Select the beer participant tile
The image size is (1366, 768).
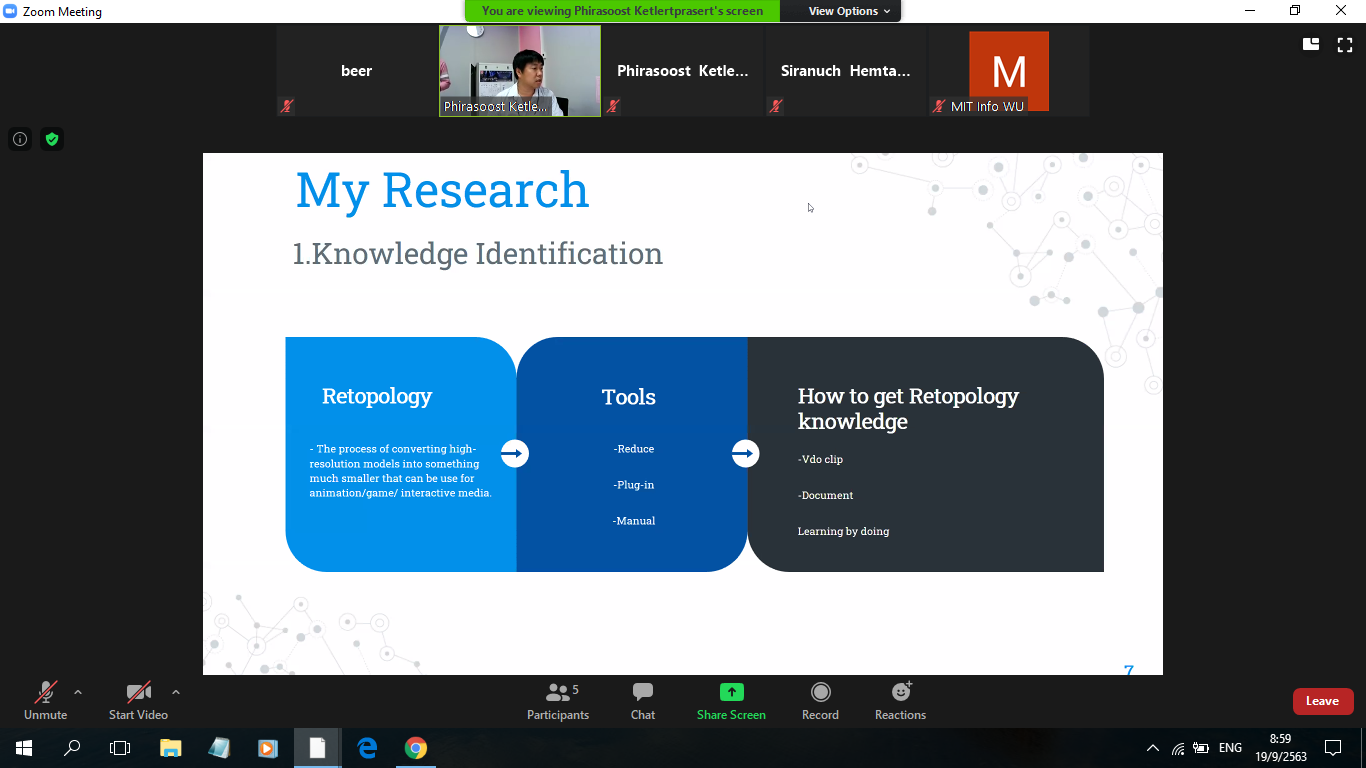[356, 71]
